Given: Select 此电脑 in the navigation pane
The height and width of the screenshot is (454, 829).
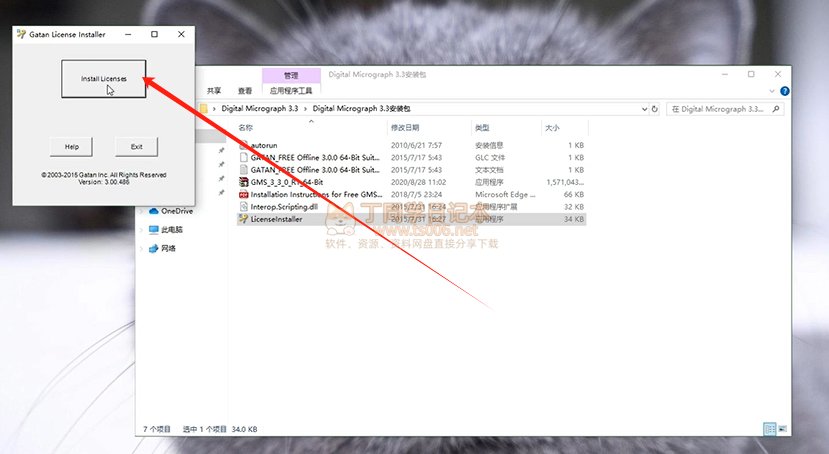Looking at the screenshot, I should point(172,229).
